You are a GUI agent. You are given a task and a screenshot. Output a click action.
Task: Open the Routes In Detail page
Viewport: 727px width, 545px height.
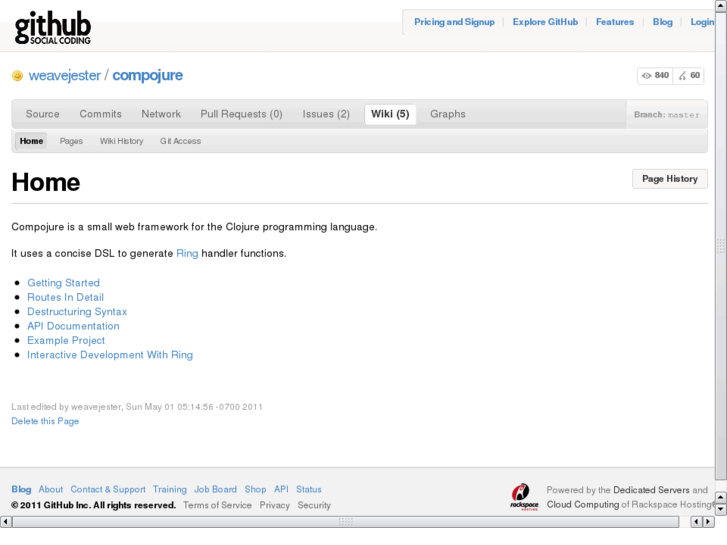pos(65,297)
